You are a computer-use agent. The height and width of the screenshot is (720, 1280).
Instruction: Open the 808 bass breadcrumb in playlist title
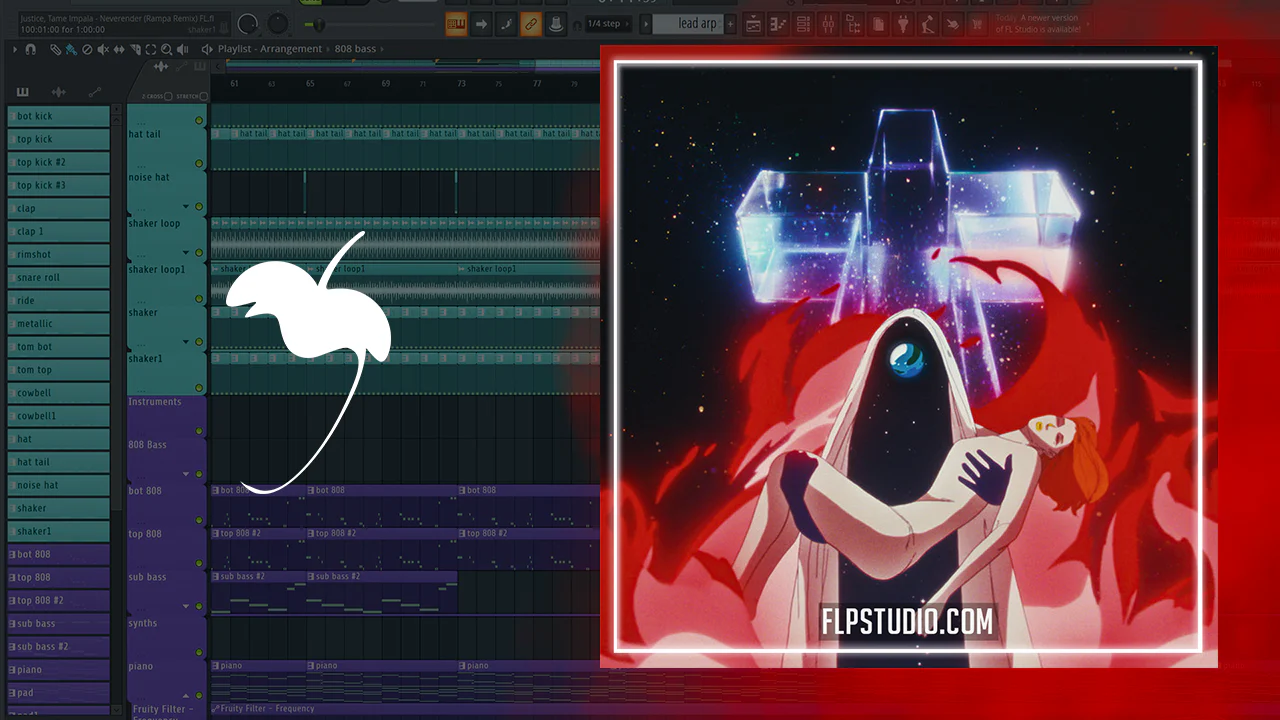[x=355, y=49]
